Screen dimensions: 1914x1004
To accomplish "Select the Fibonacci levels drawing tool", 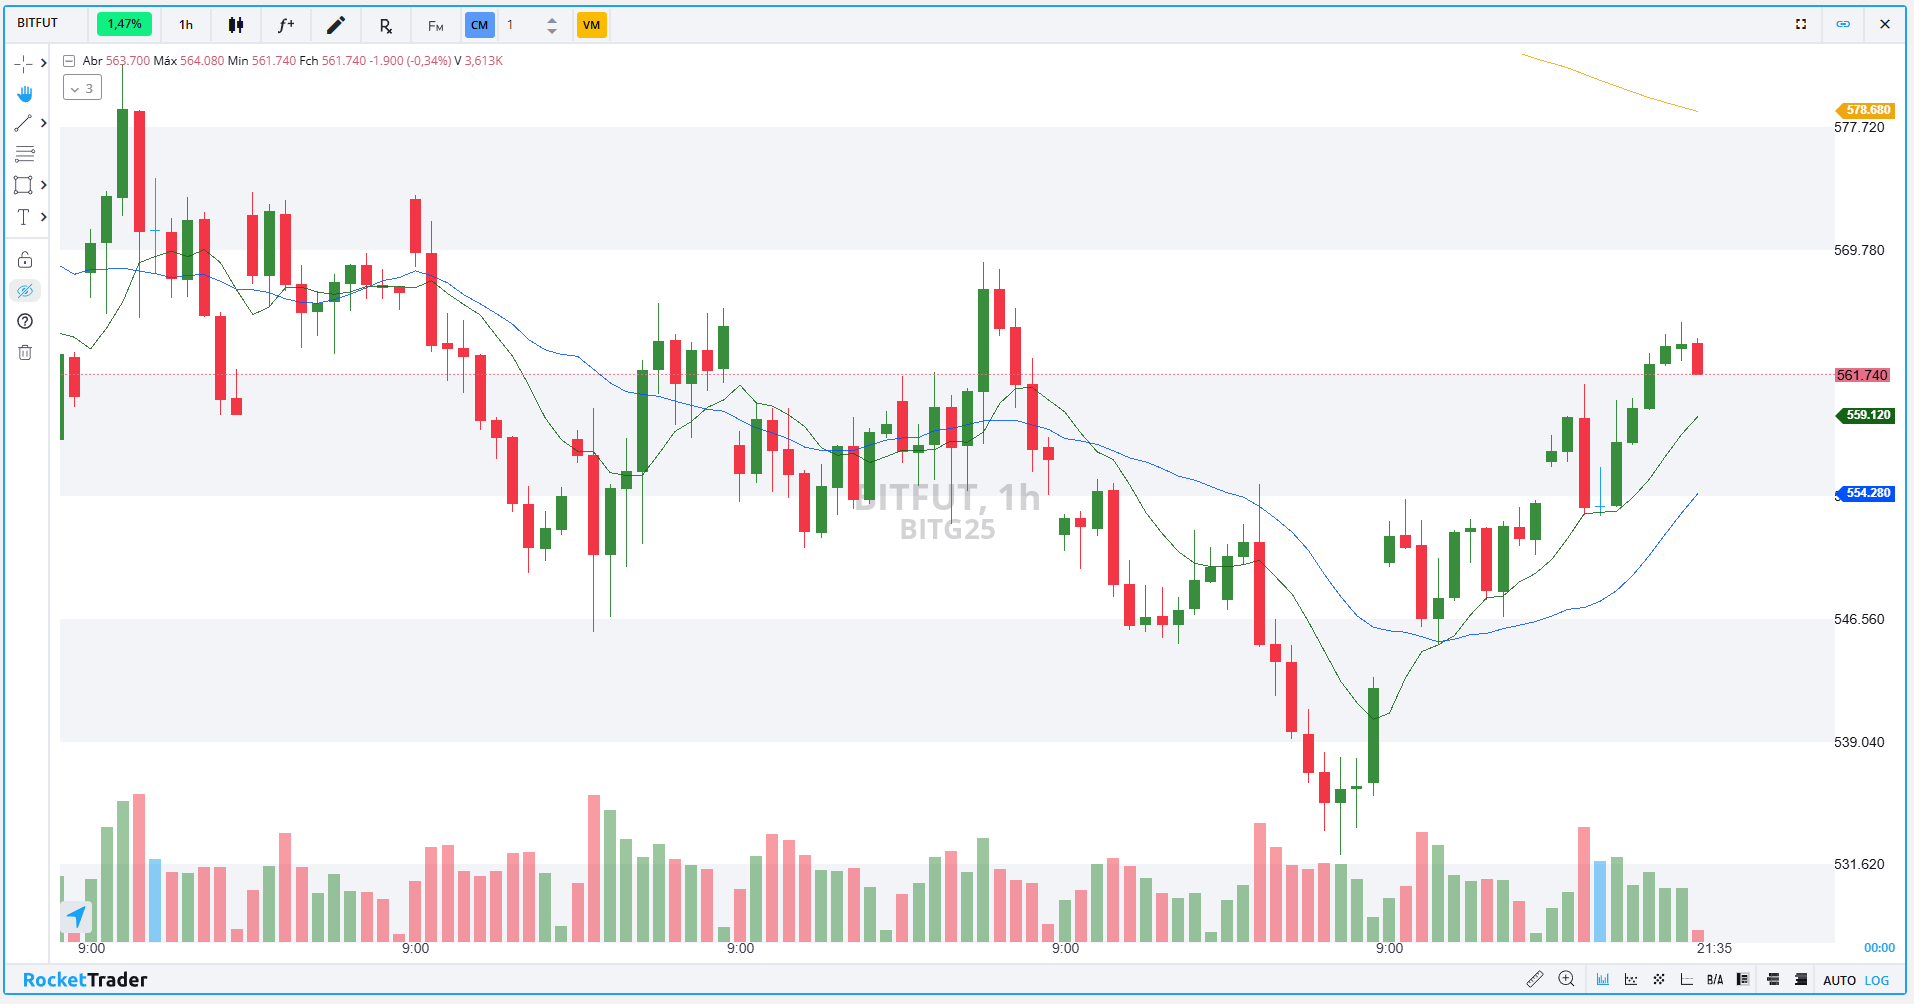I will tap(25, 154).
